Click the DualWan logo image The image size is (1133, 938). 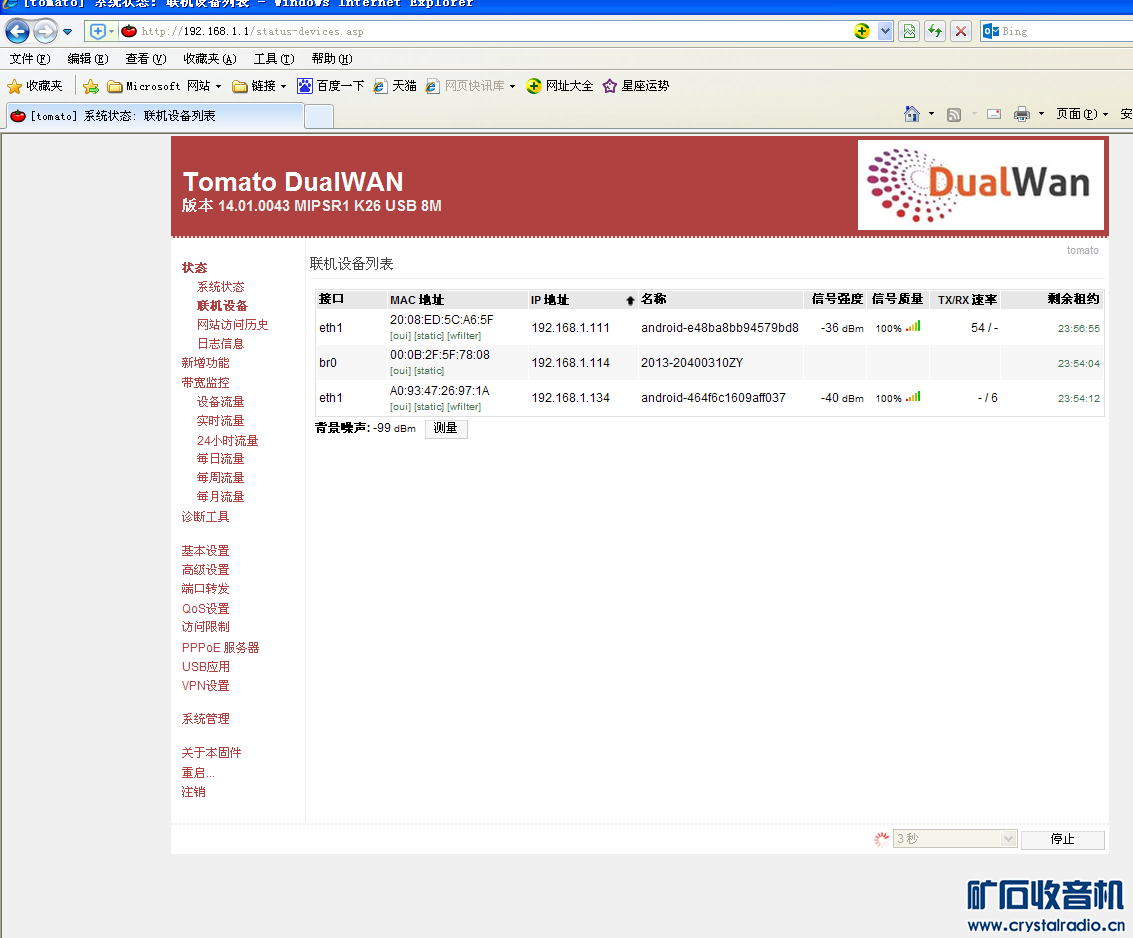pos(981,185)
